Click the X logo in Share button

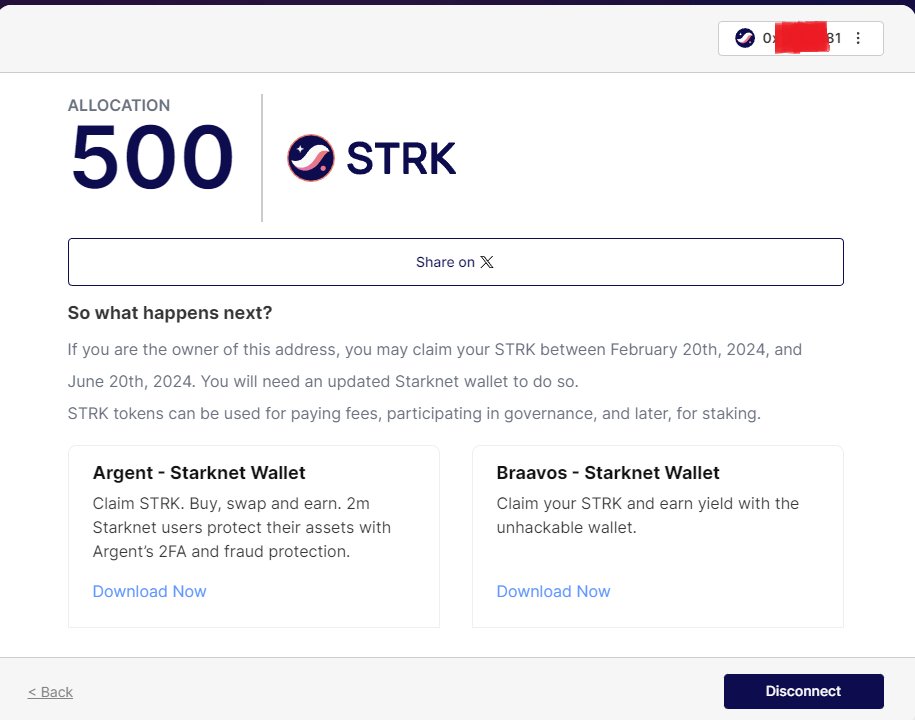(x=487, y=262)
